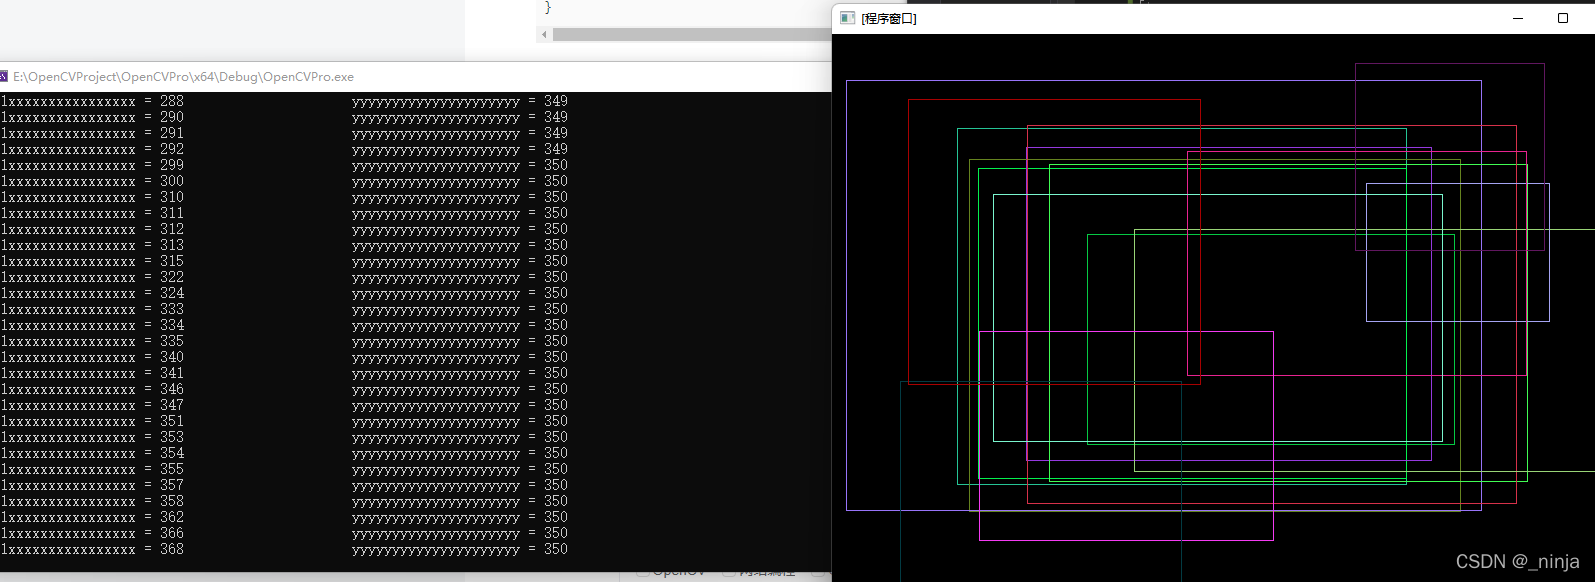Click the x value 347
The image size is (1595, 582).
tap(172, 405)
